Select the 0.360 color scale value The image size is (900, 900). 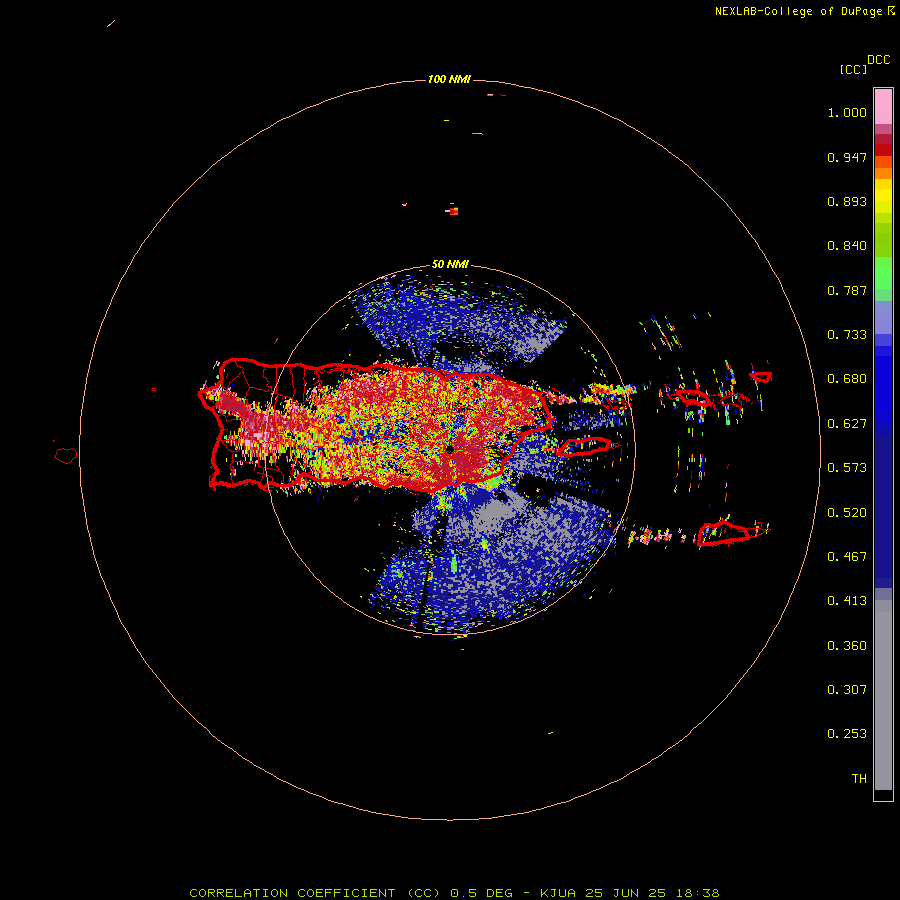pos(847,646)
